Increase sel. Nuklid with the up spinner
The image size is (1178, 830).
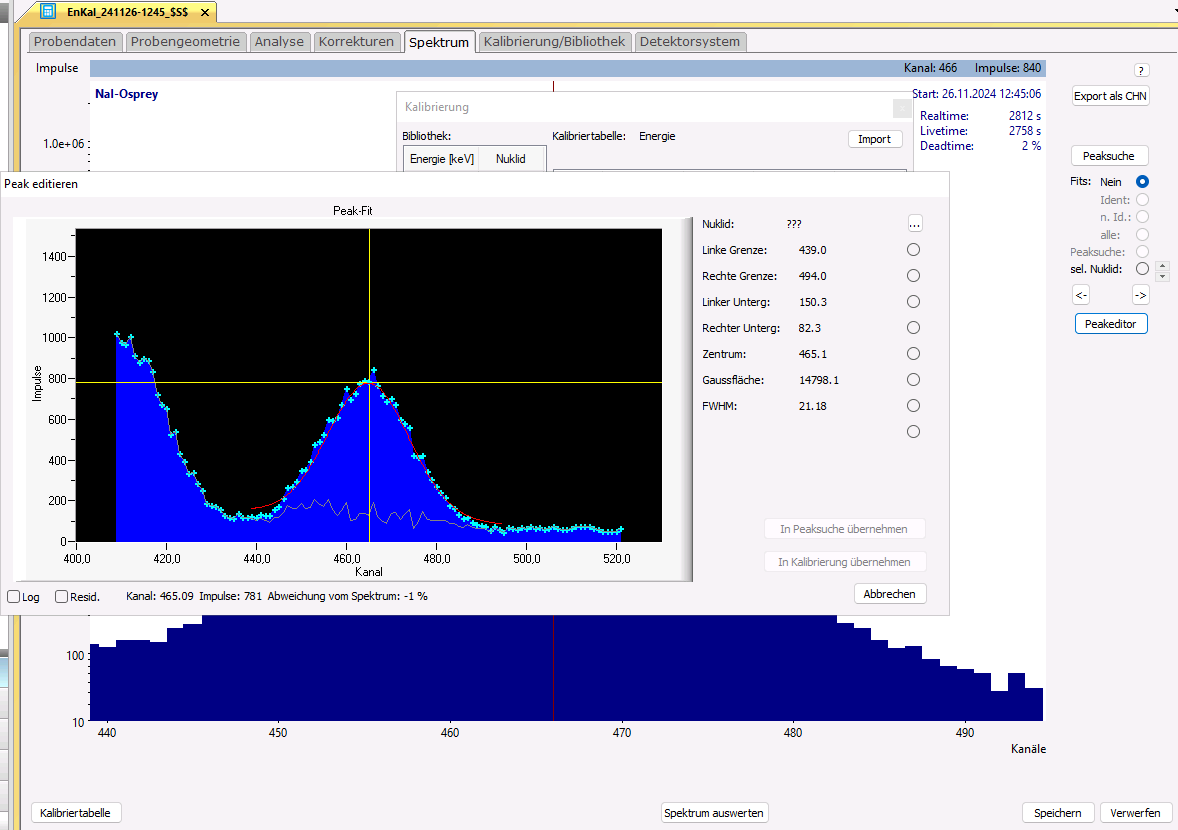tap(1161, 265)
